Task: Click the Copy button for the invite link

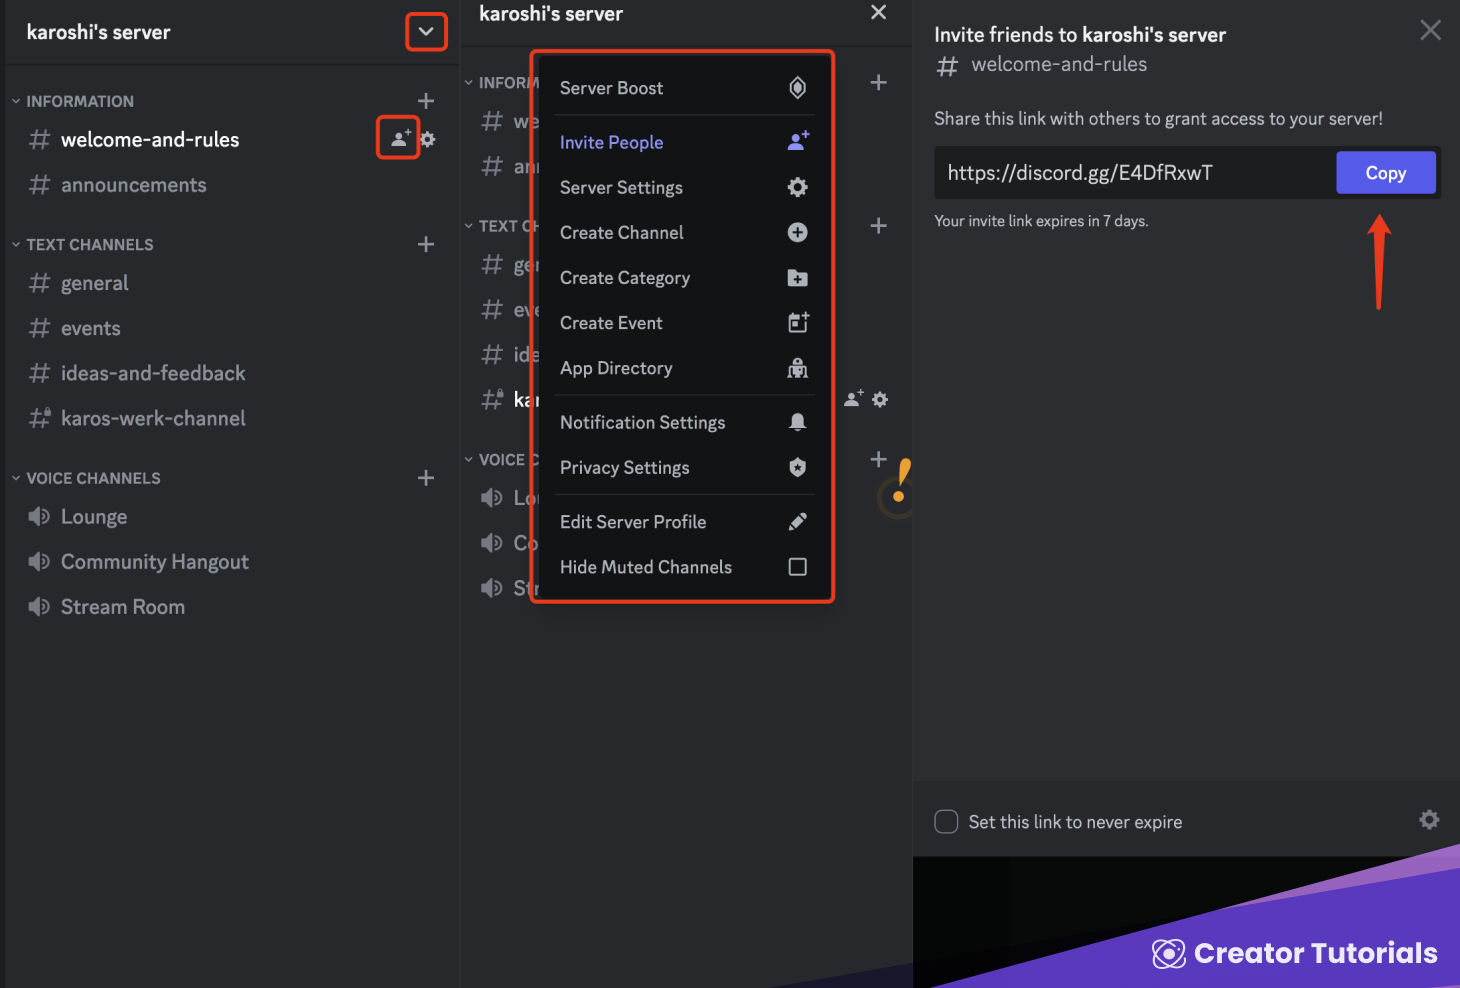Action: 1385,172
